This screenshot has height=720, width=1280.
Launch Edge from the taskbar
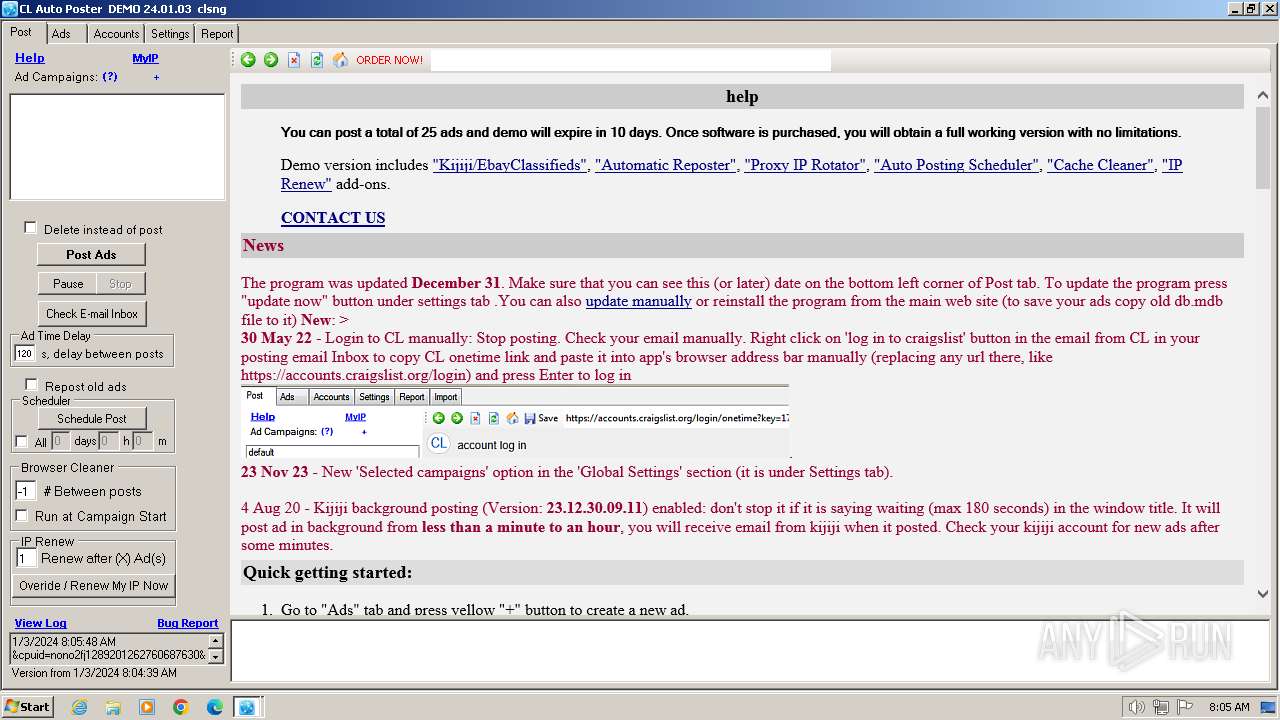coord(215,707)
